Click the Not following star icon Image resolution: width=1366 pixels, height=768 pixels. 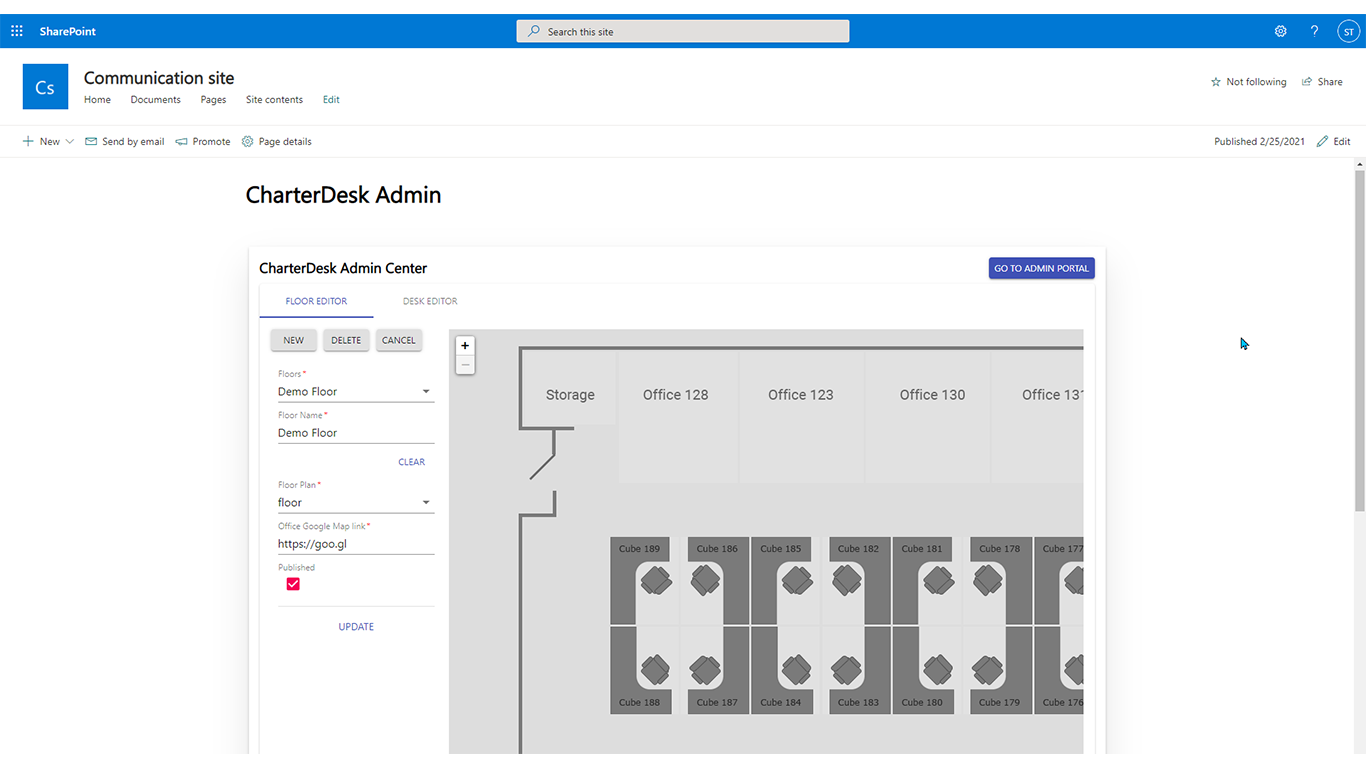(x=1216, y=82)
